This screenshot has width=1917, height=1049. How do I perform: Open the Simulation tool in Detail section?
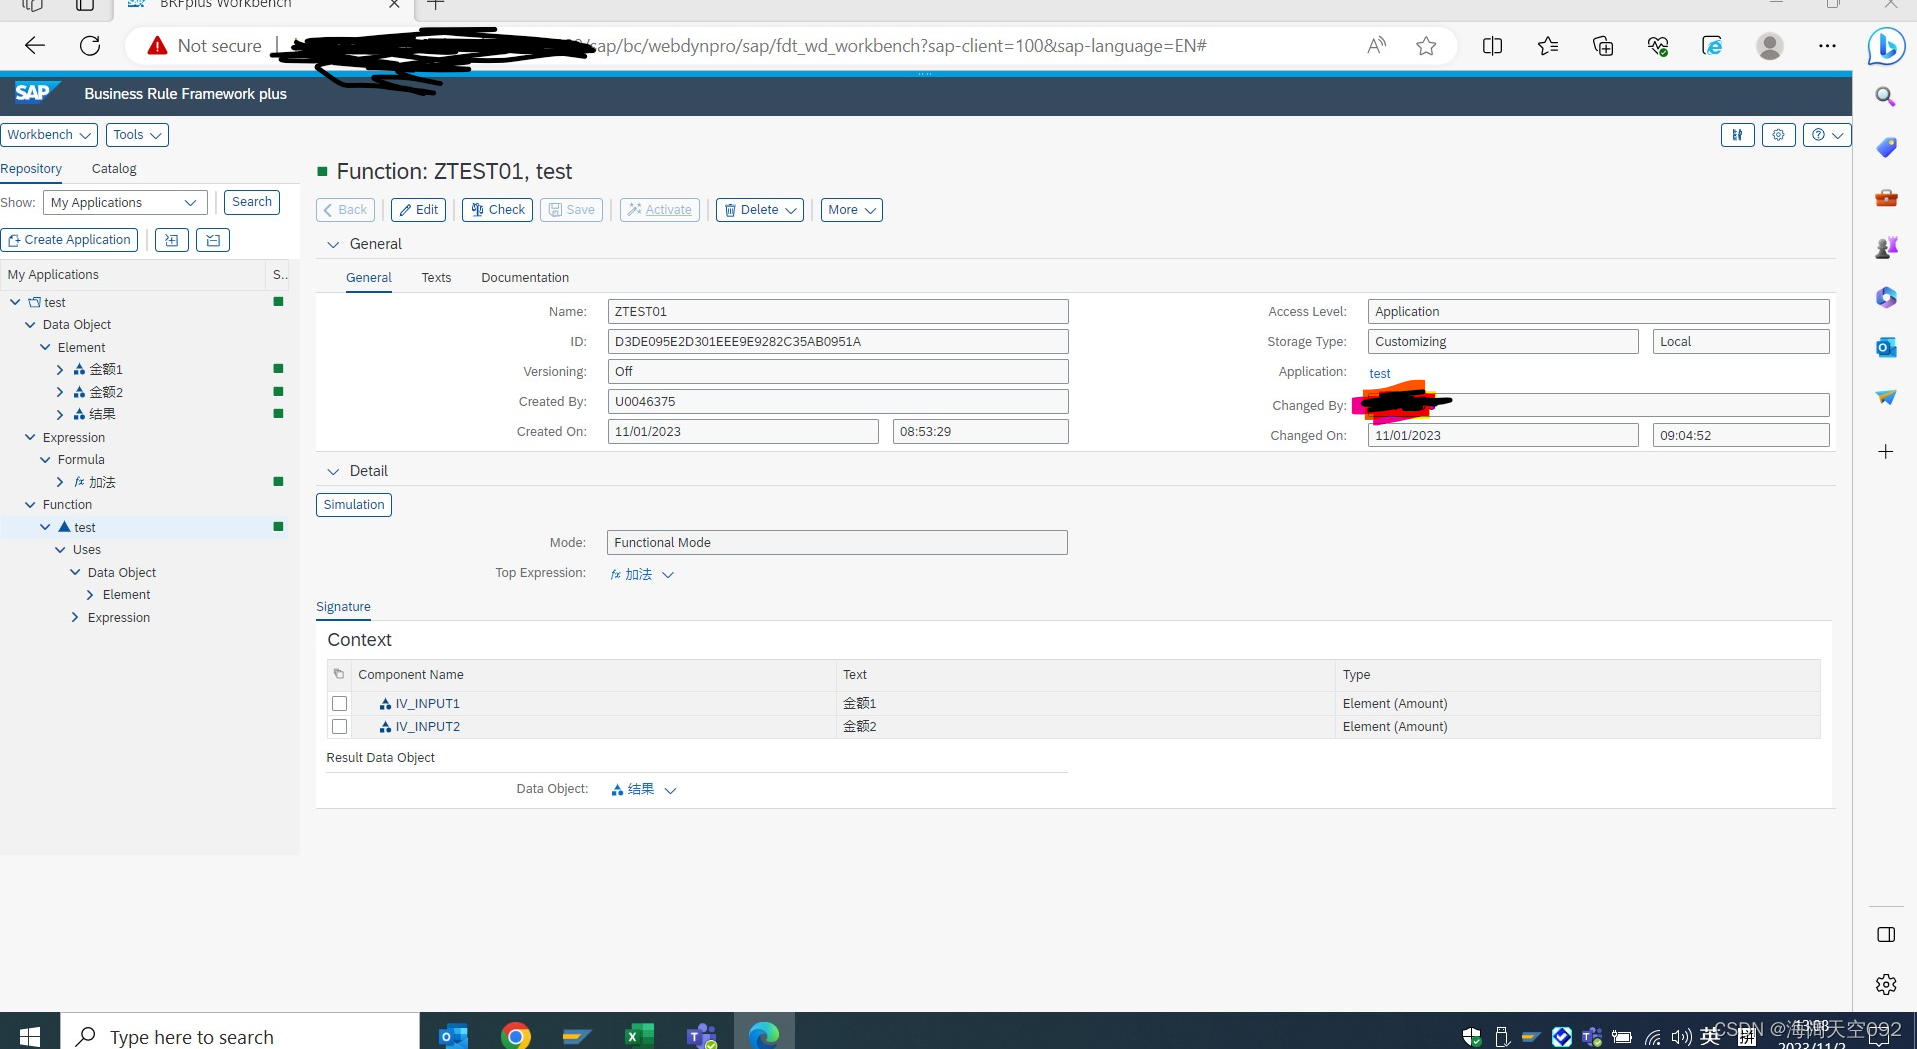pos(353,504)
